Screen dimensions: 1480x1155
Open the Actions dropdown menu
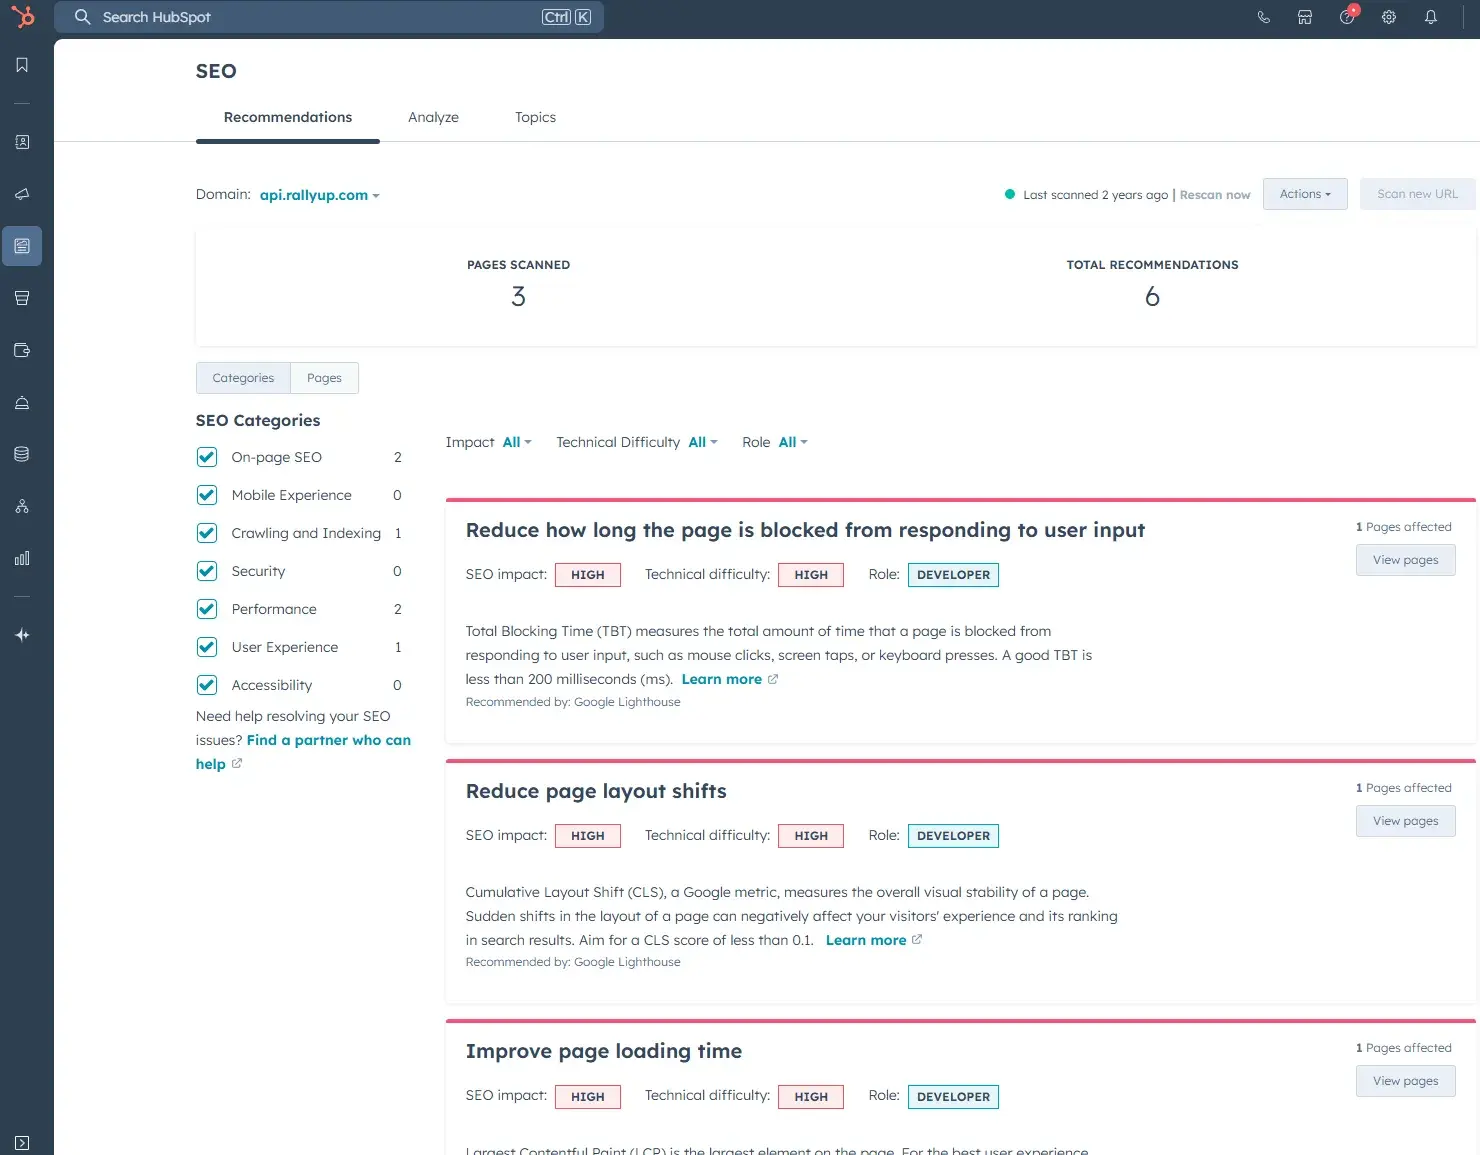(x=1304, y=193)
